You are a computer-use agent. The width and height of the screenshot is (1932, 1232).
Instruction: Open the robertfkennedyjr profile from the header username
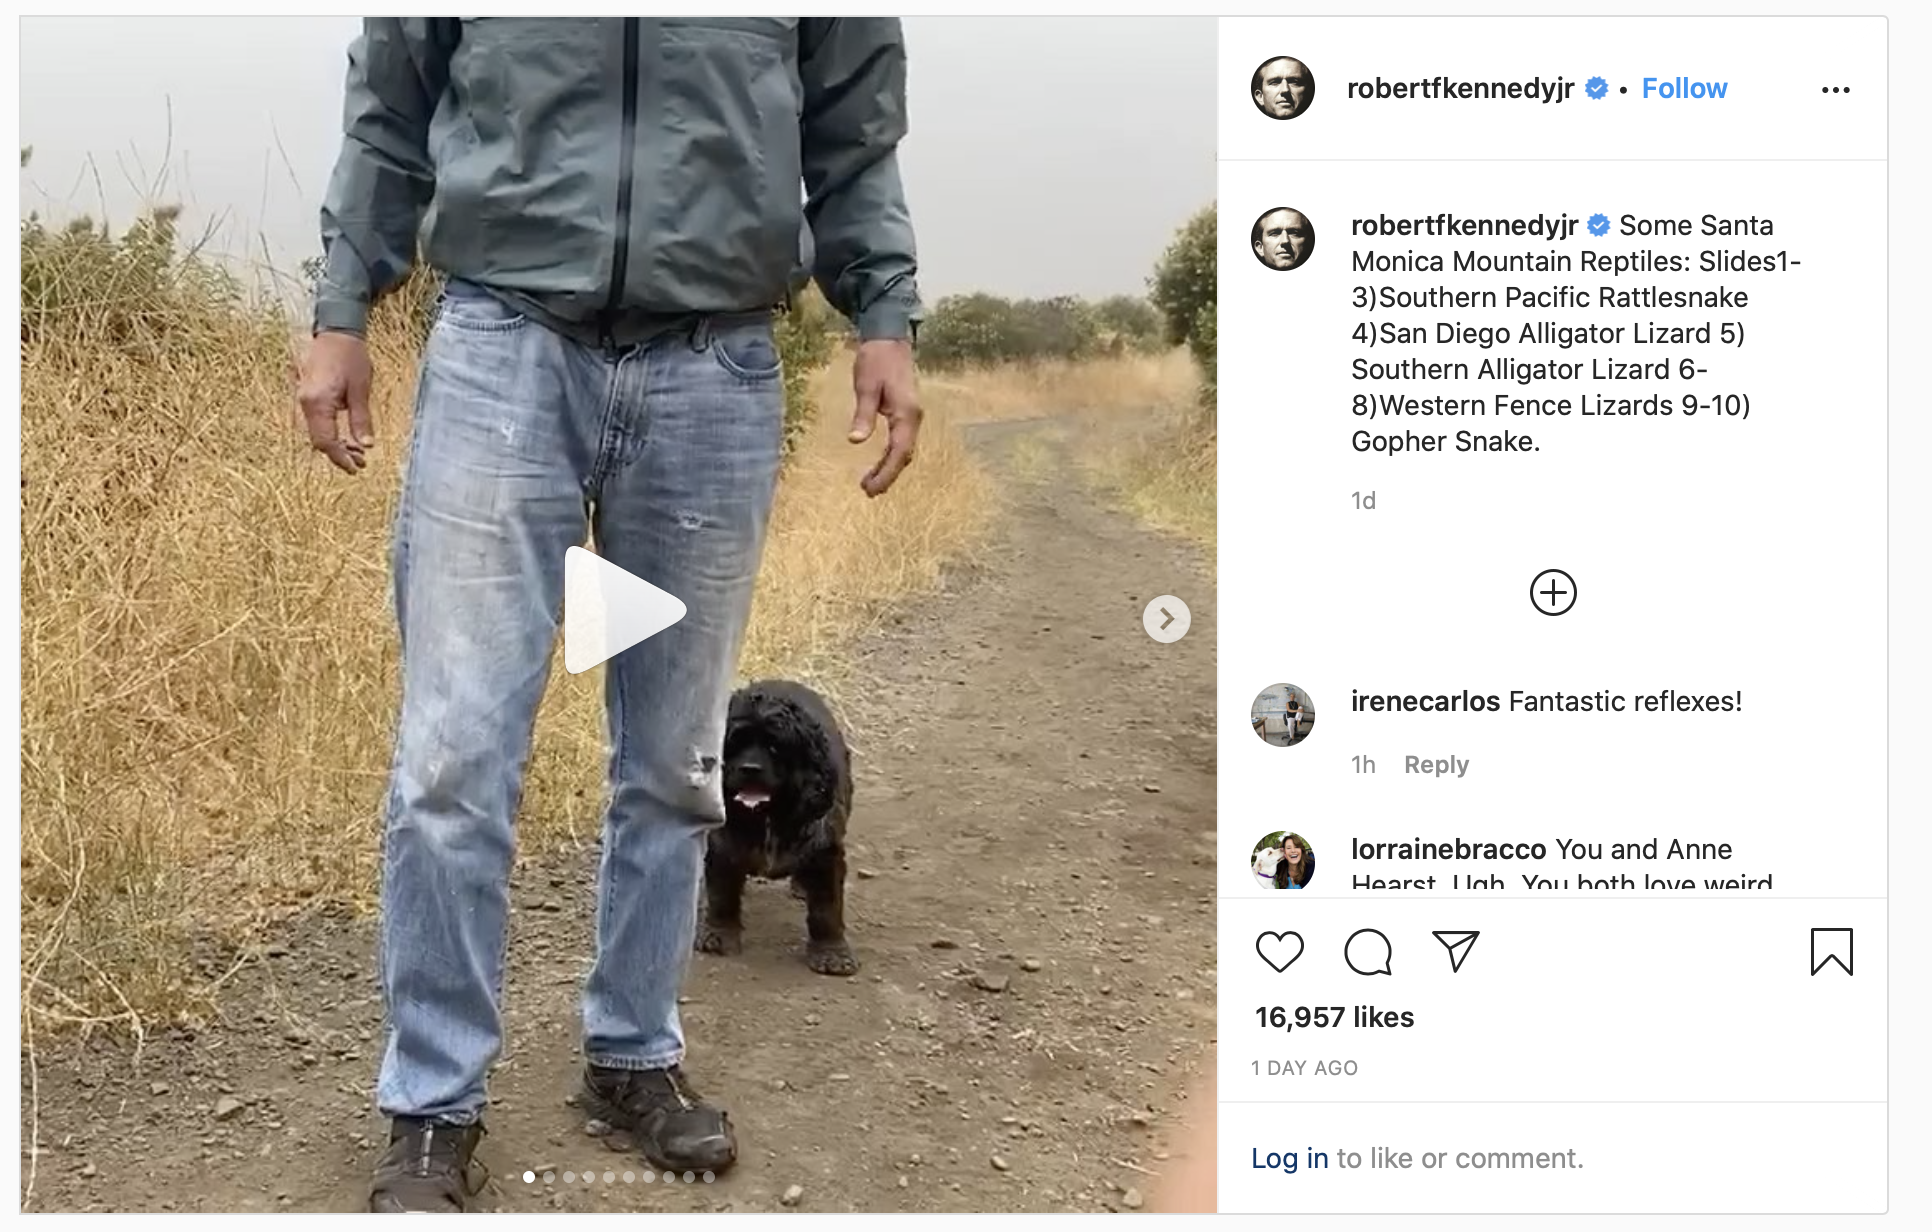pos(1460,88)
